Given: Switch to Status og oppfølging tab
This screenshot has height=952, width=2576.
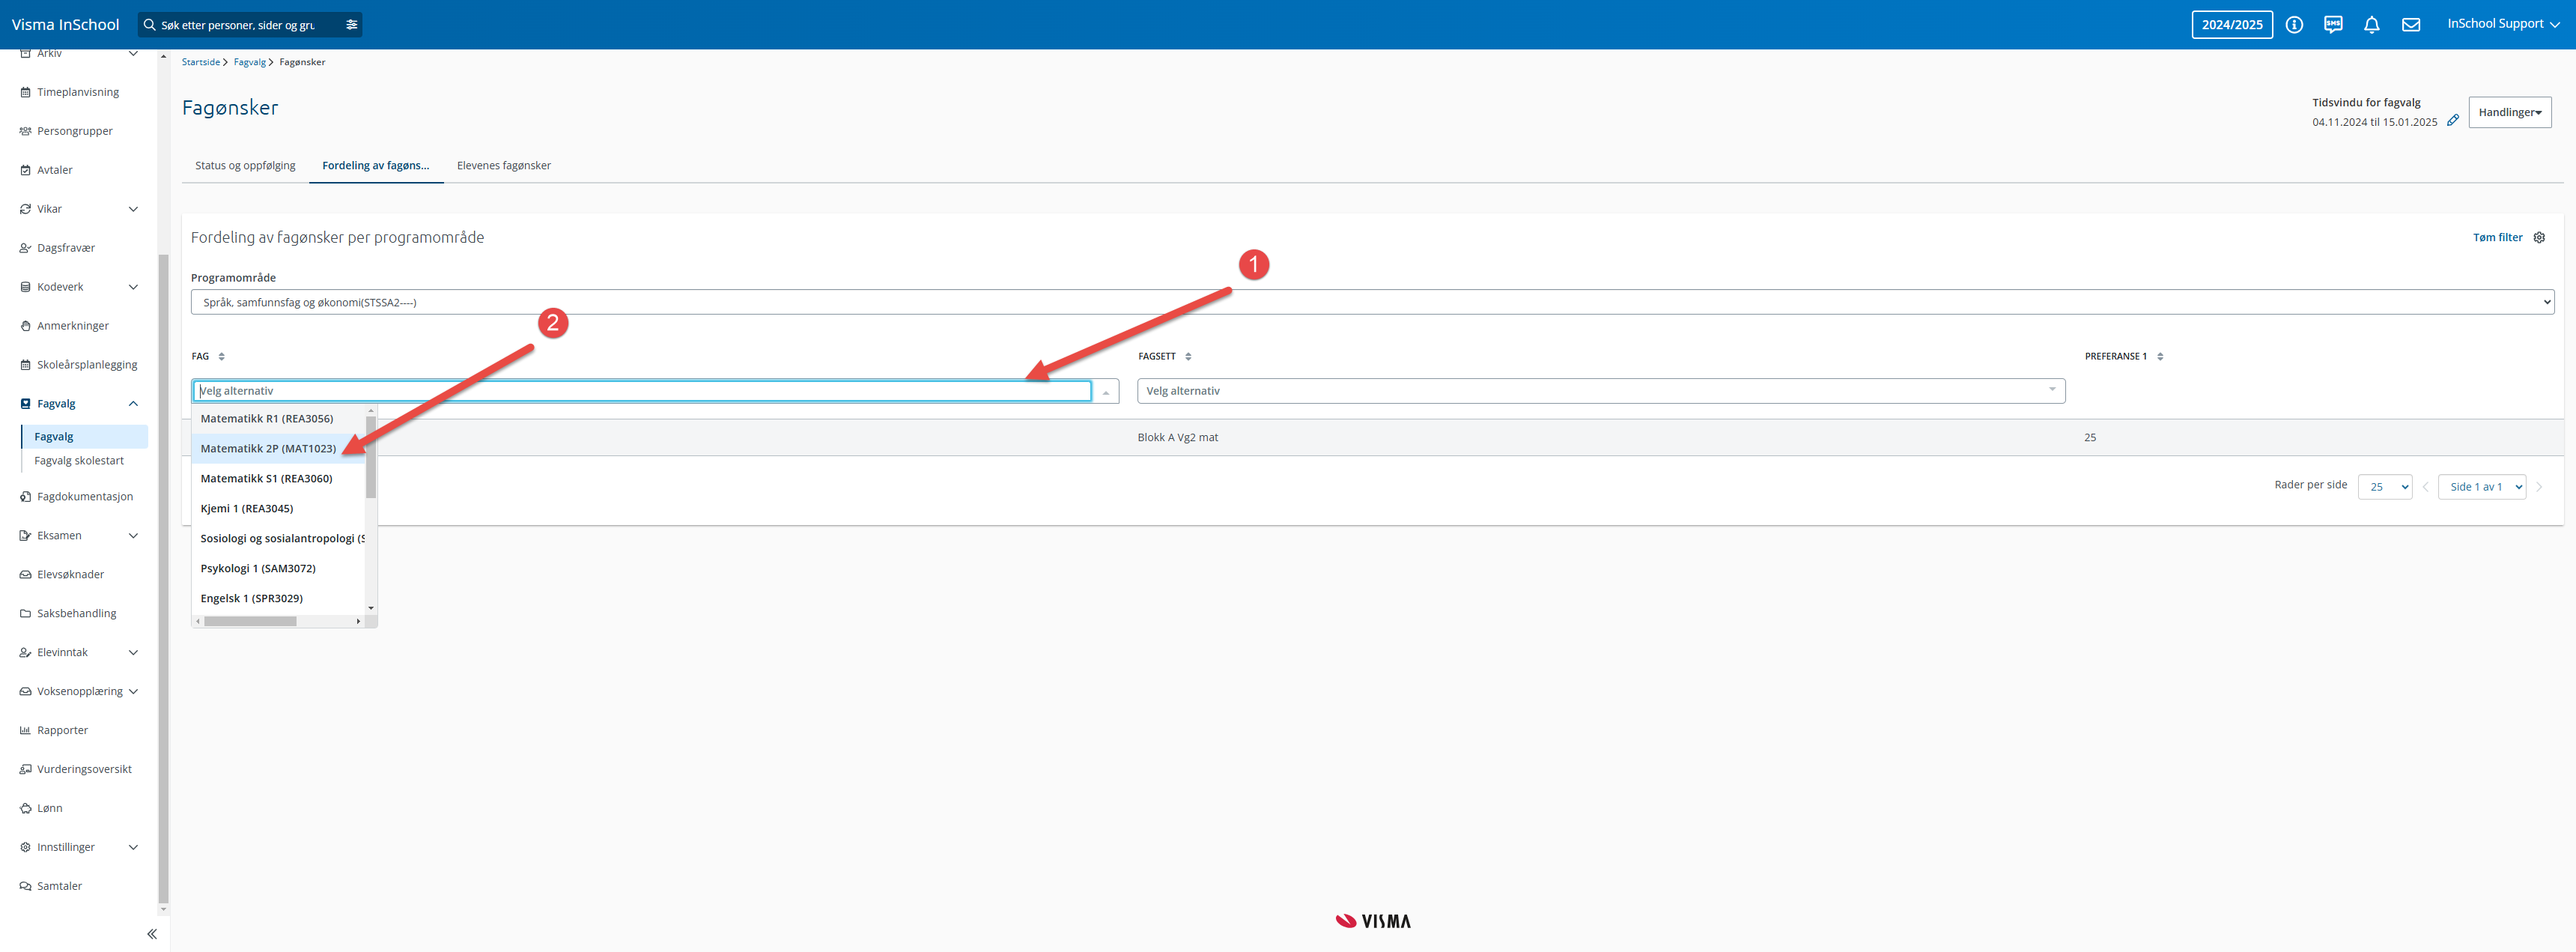Looking at the screenshot, I should tap(245, 166).
